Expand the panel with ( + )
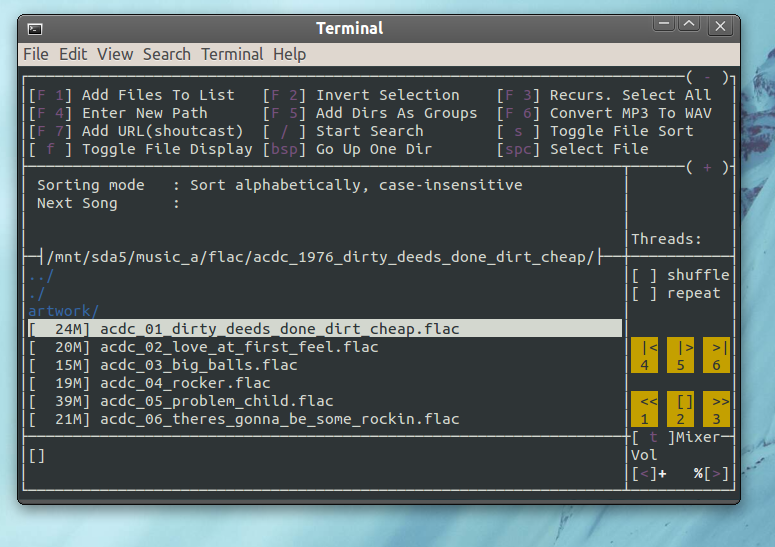Image resolution: width=775 pixels, height=547 pixels. coord(707,167)
